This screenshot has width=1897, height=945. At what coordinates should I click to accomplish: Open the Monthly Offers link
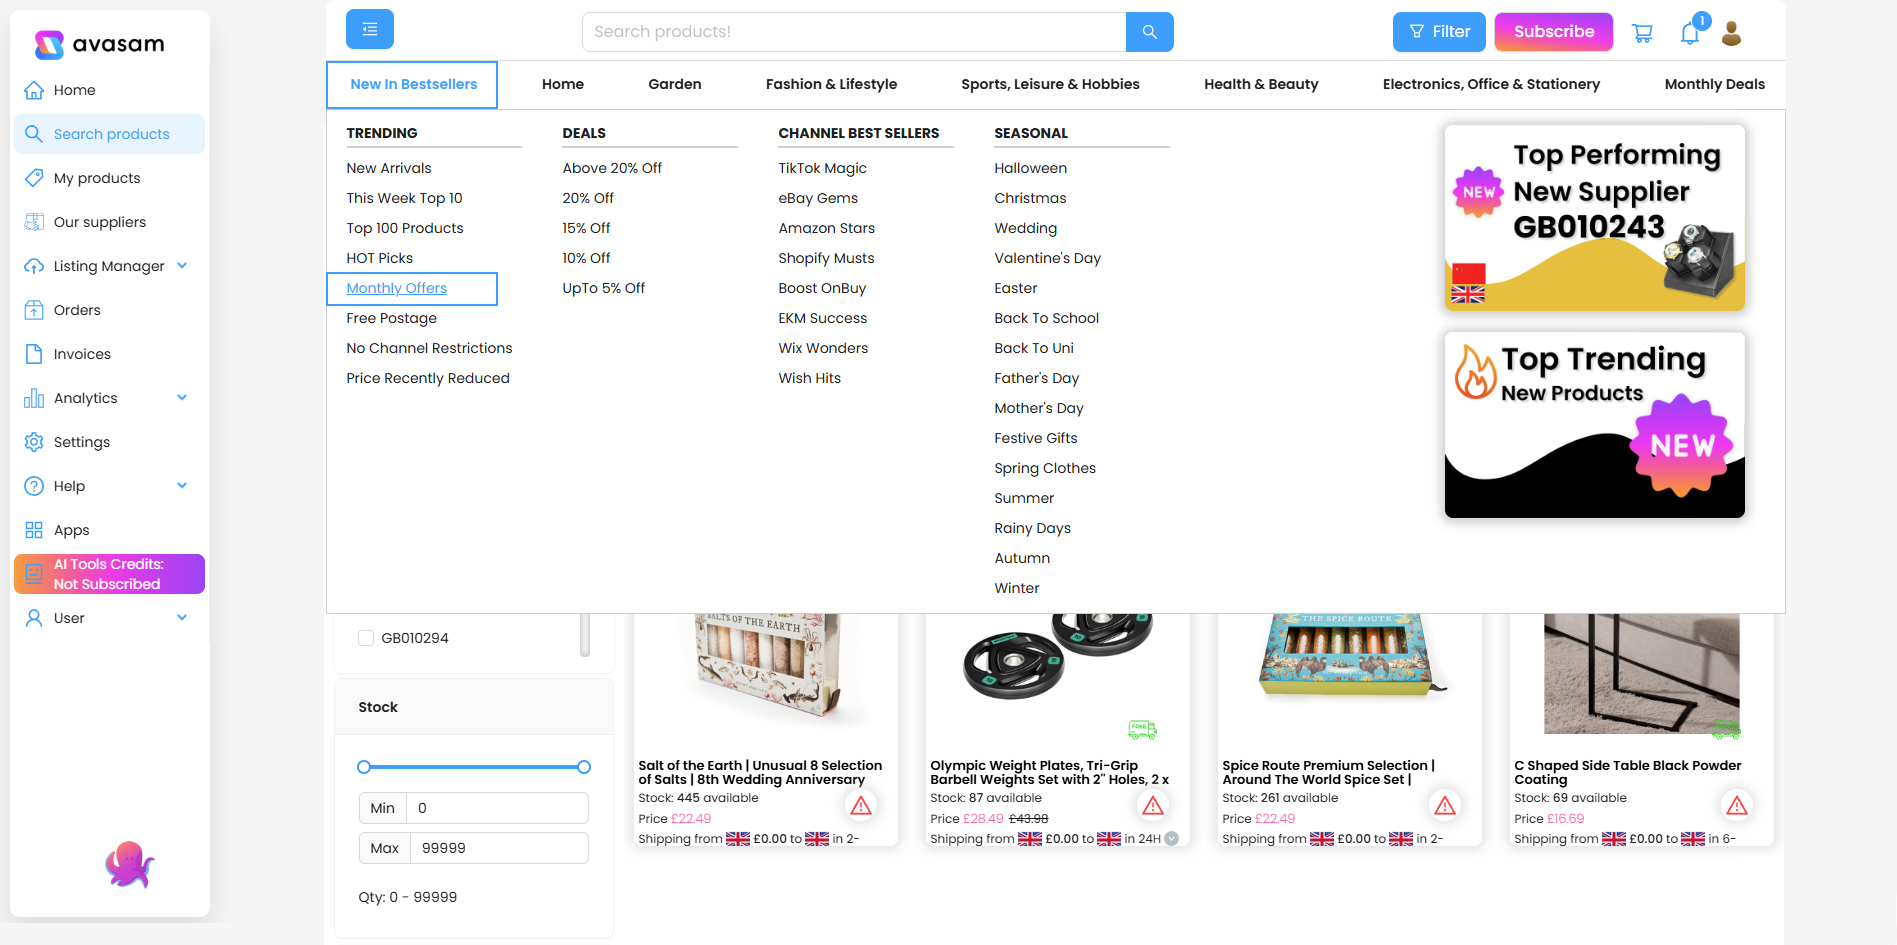(397, 288)
